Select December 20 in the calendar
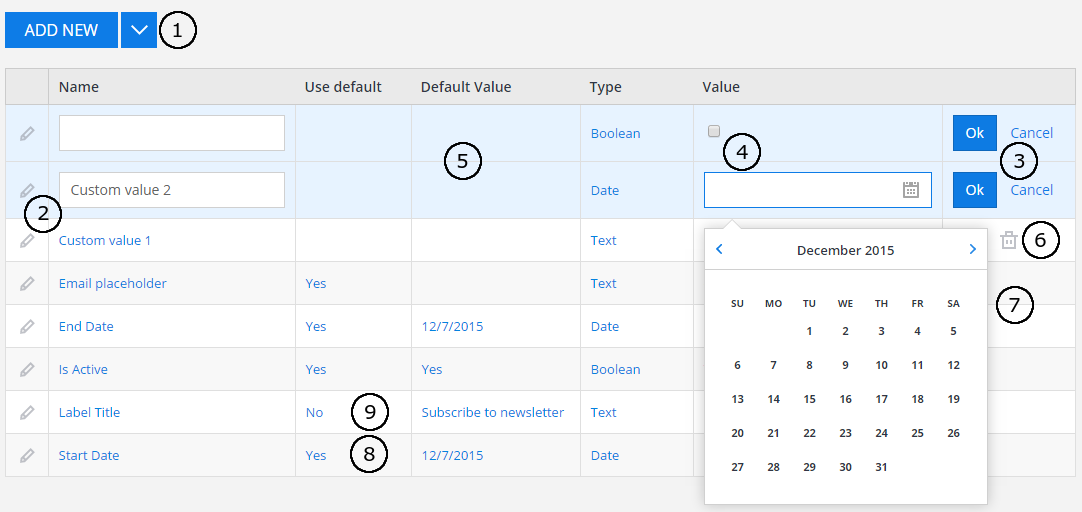 738,433
